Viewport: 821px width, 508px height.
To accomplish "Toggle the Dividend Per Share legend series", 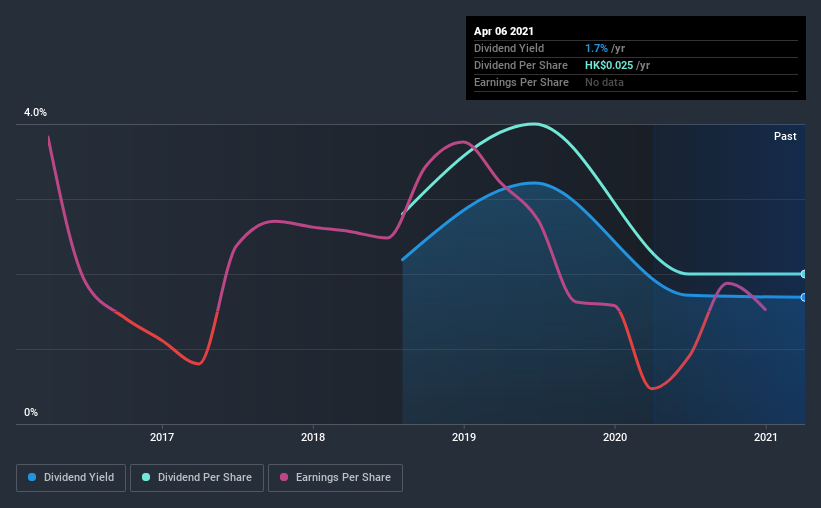I will click(197, 478).
